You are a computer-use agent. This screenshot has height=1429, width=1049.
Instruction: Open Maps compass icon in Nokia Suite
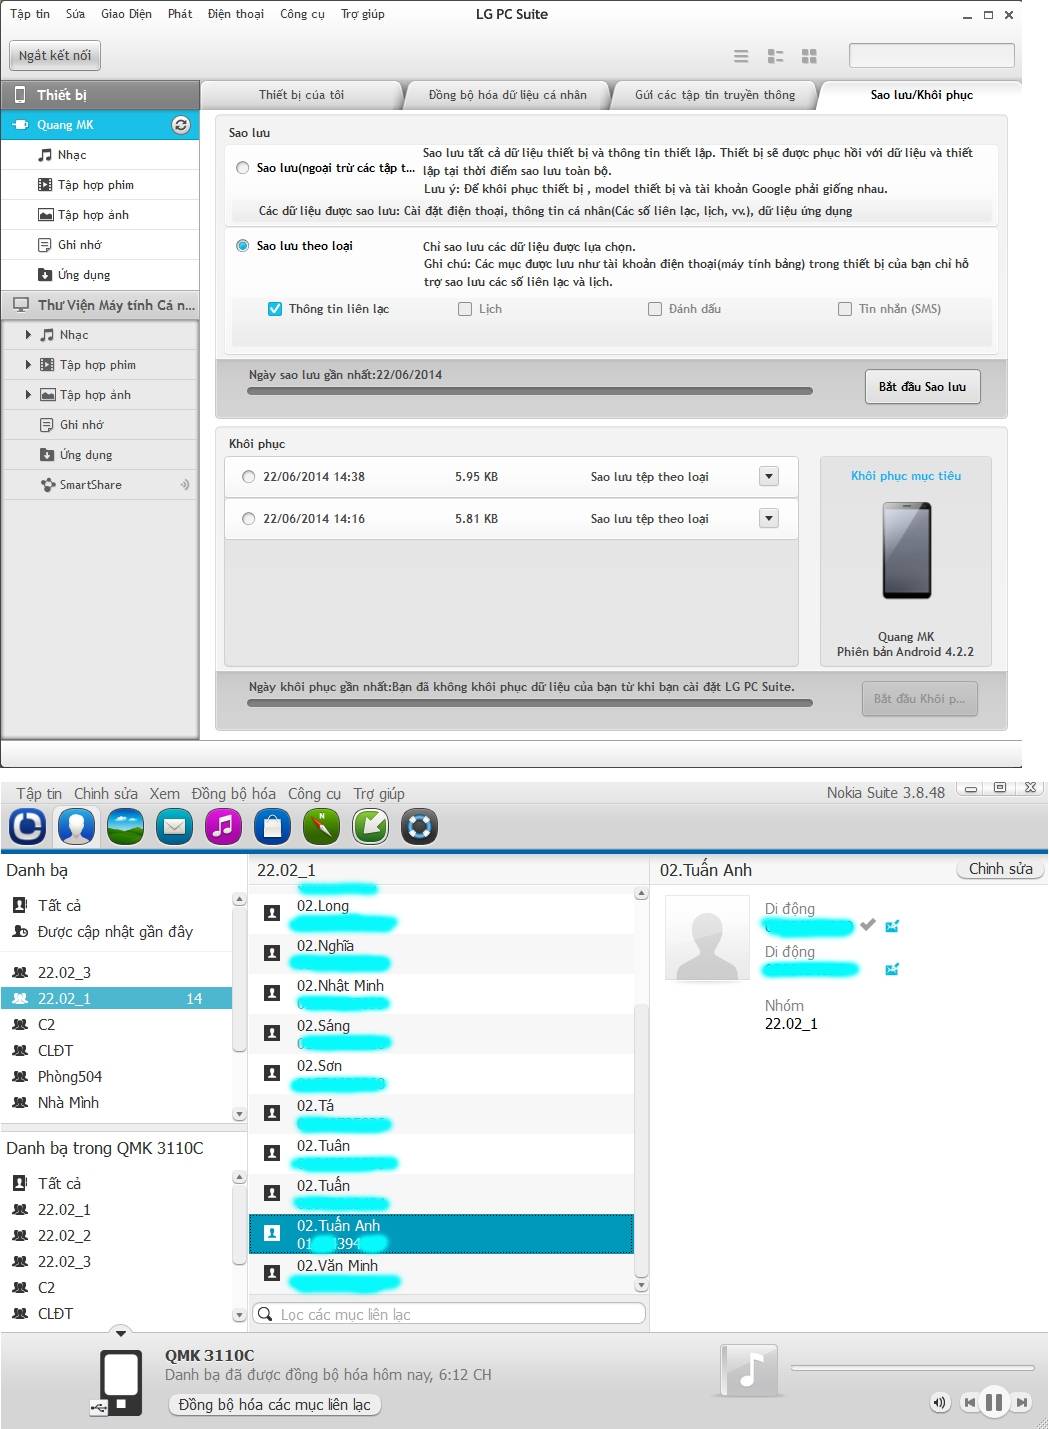321,826
